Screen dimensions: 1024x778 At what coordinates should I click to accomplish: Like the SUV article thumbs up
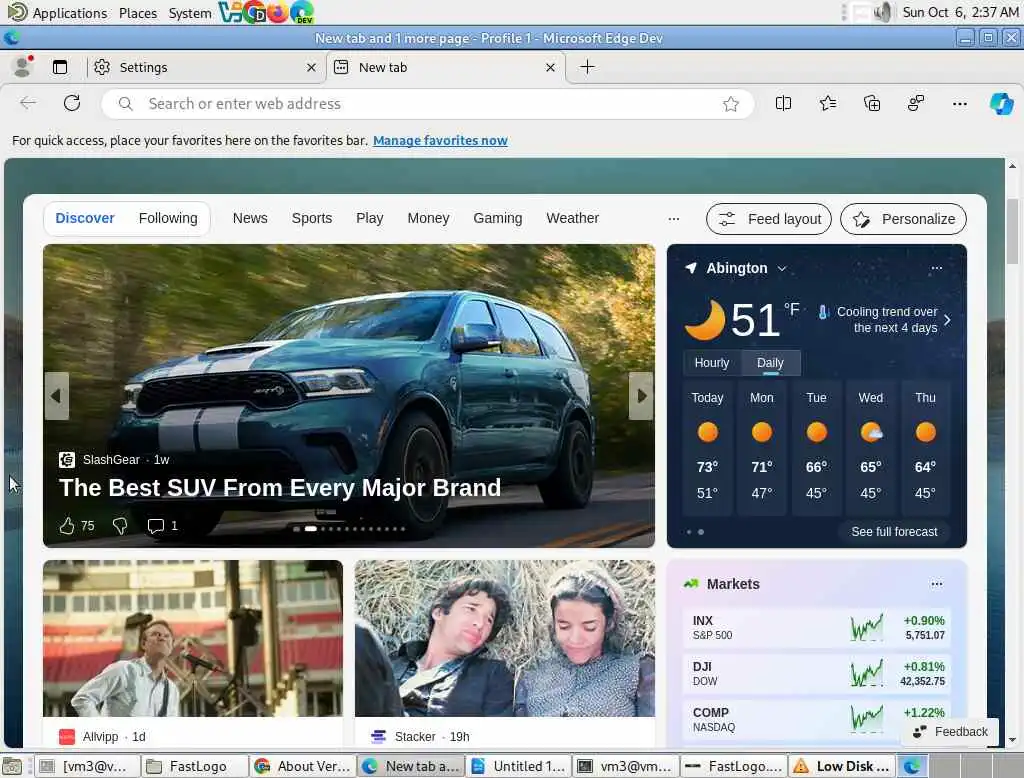(x=67, y=526)
